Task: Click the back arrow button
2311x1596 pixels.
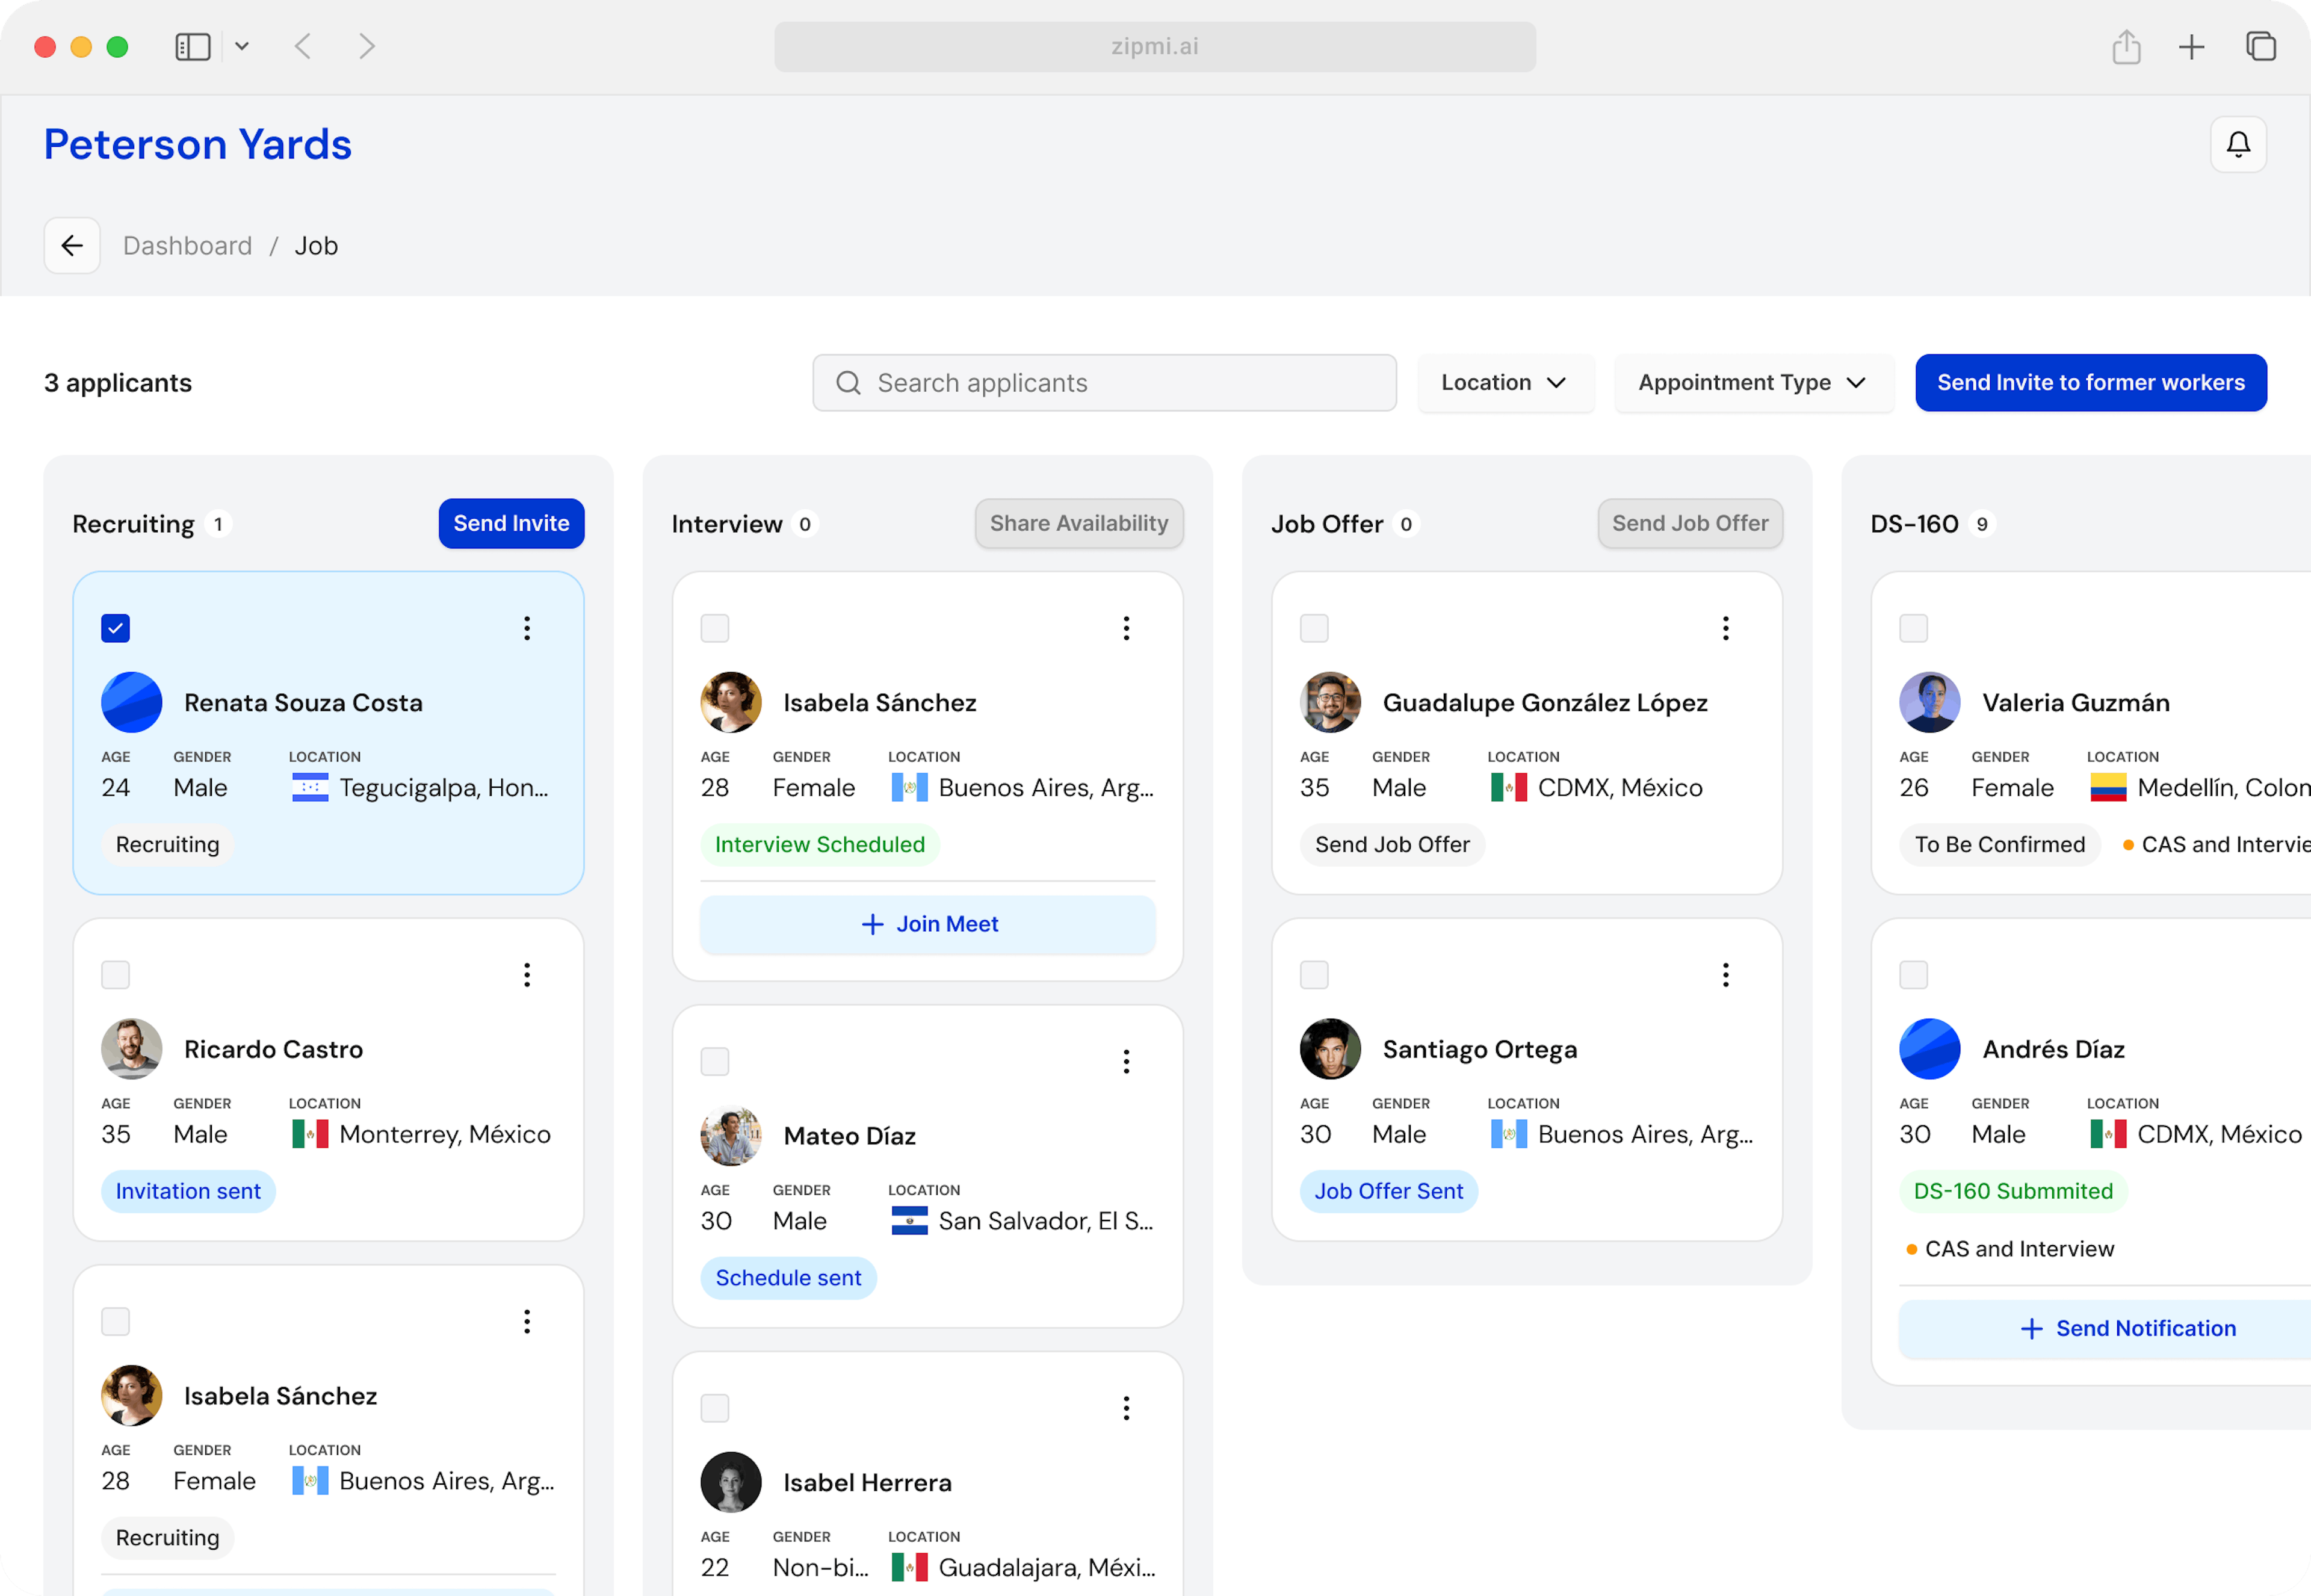Action: click(x=72, y=246)
